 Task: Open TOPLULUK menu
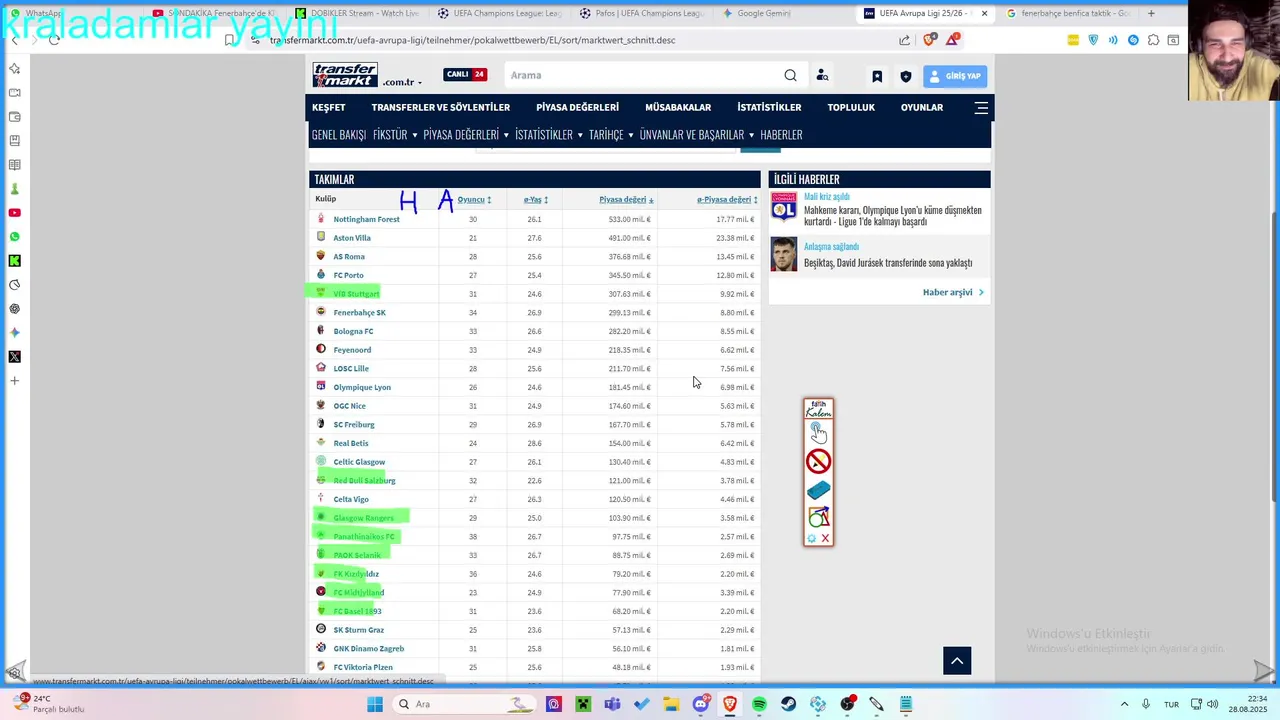click(851, 107)
